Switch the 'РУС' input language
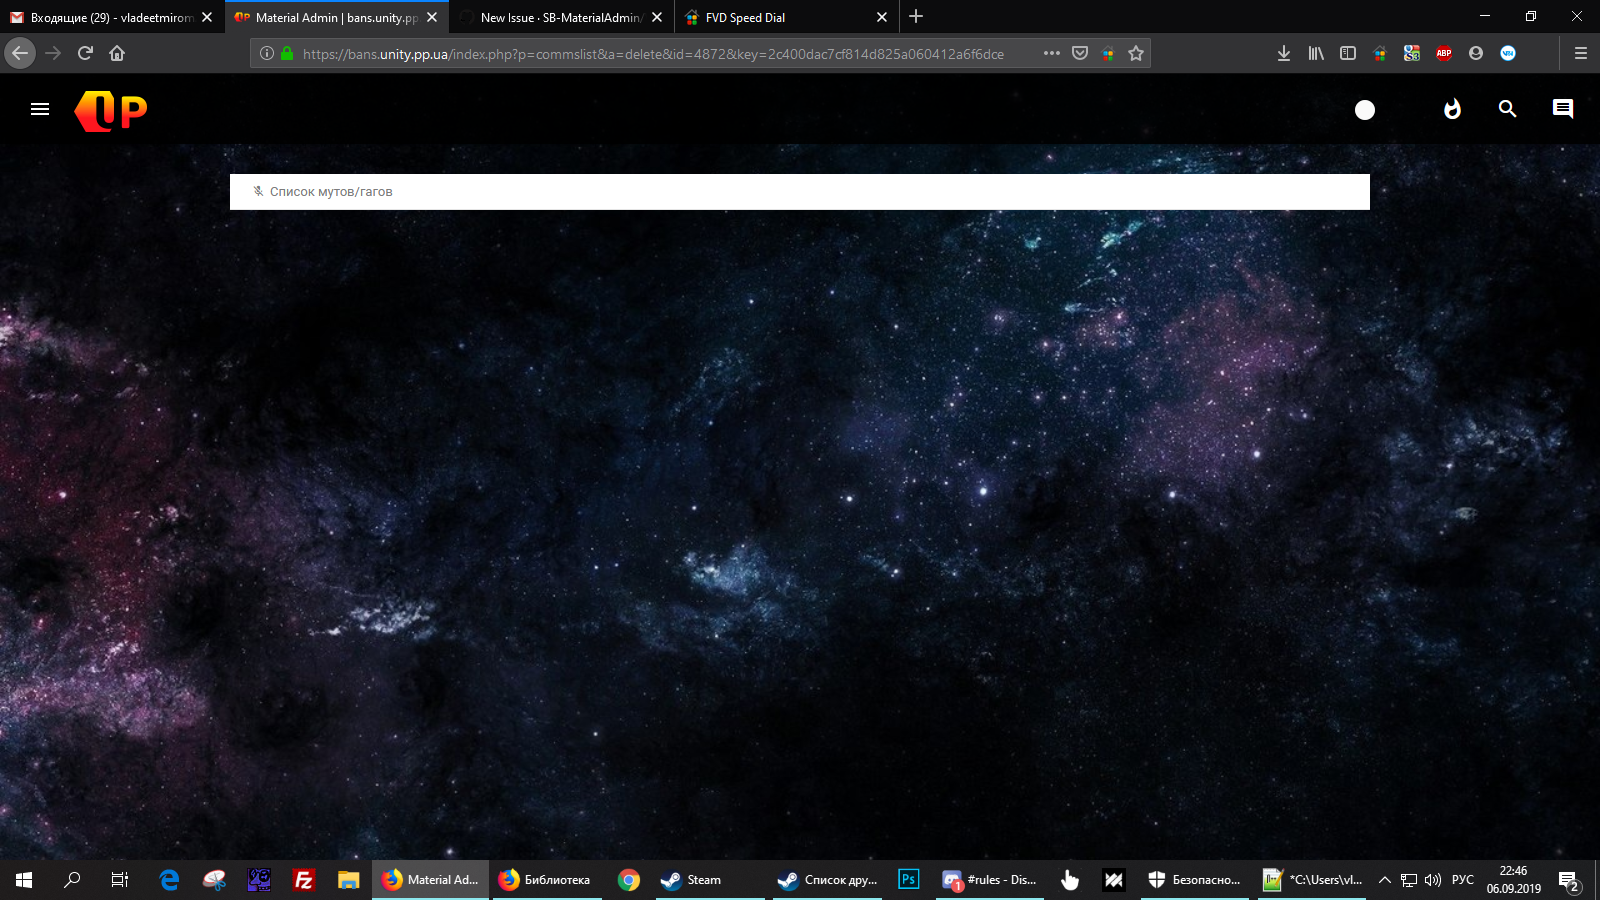This screenshot has height=900, width=1600. (x=1463, y=880)
